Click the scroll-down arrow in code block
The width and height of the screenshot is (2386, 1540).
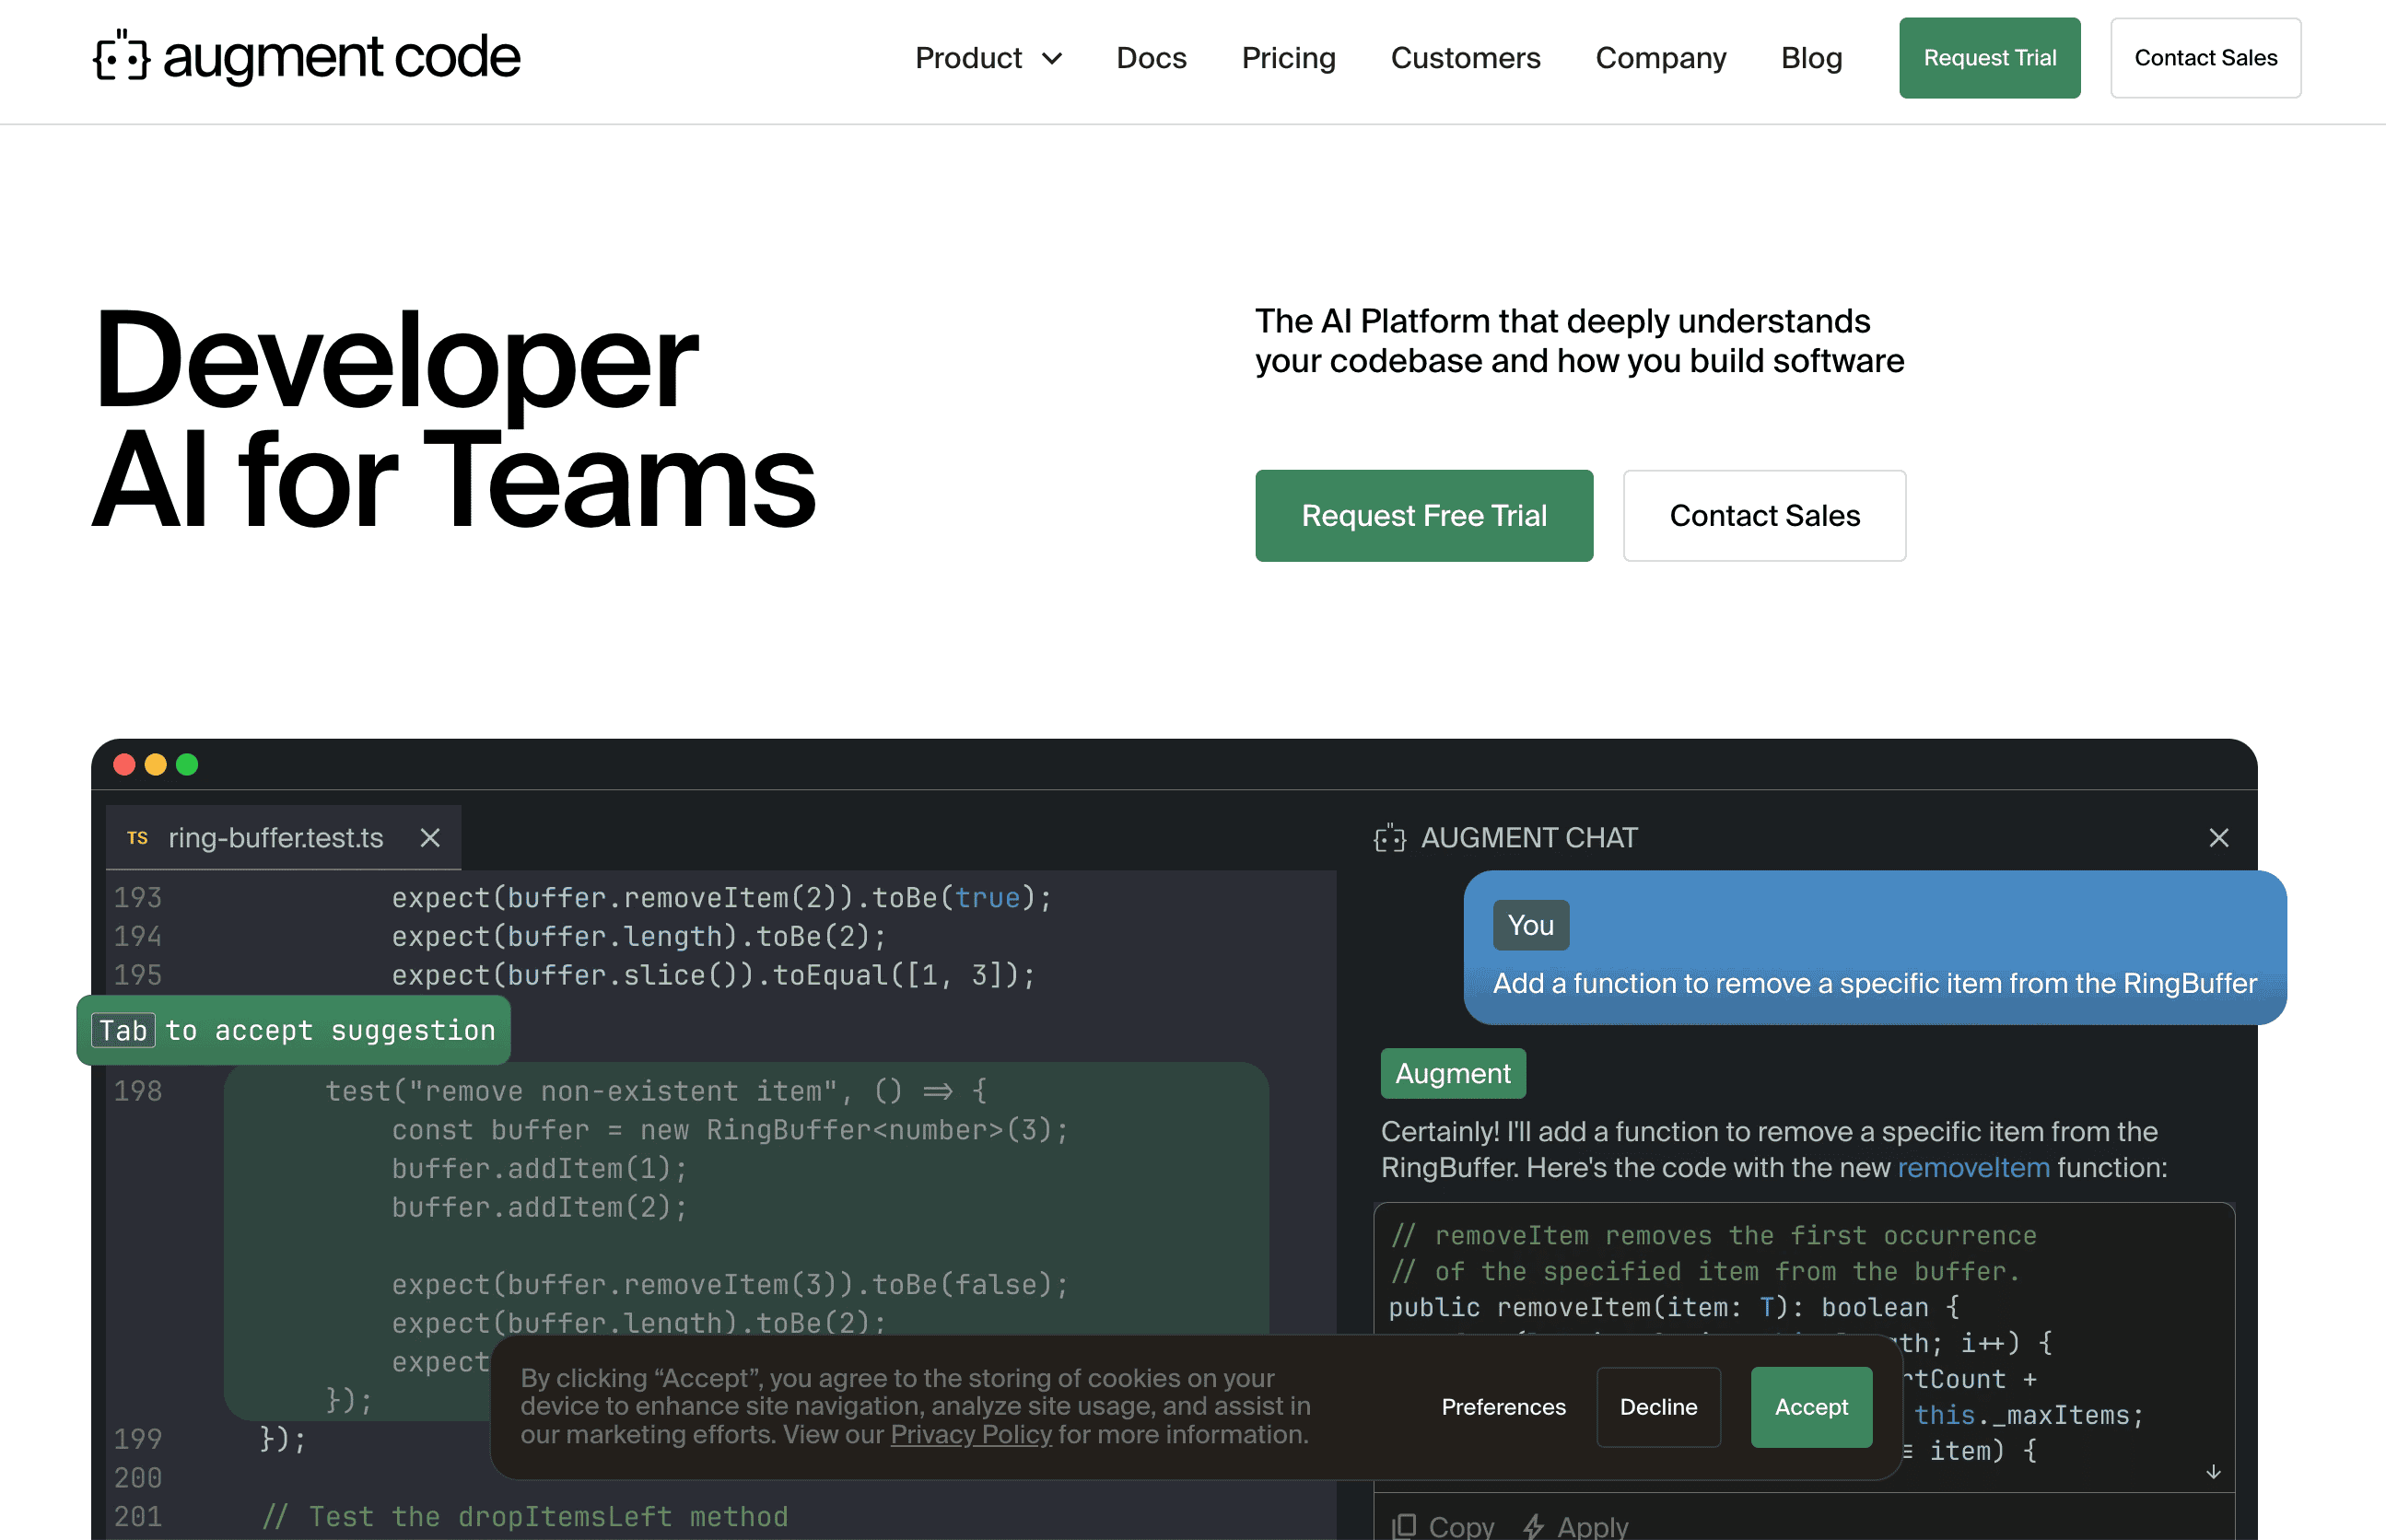pos(2213,1471)
